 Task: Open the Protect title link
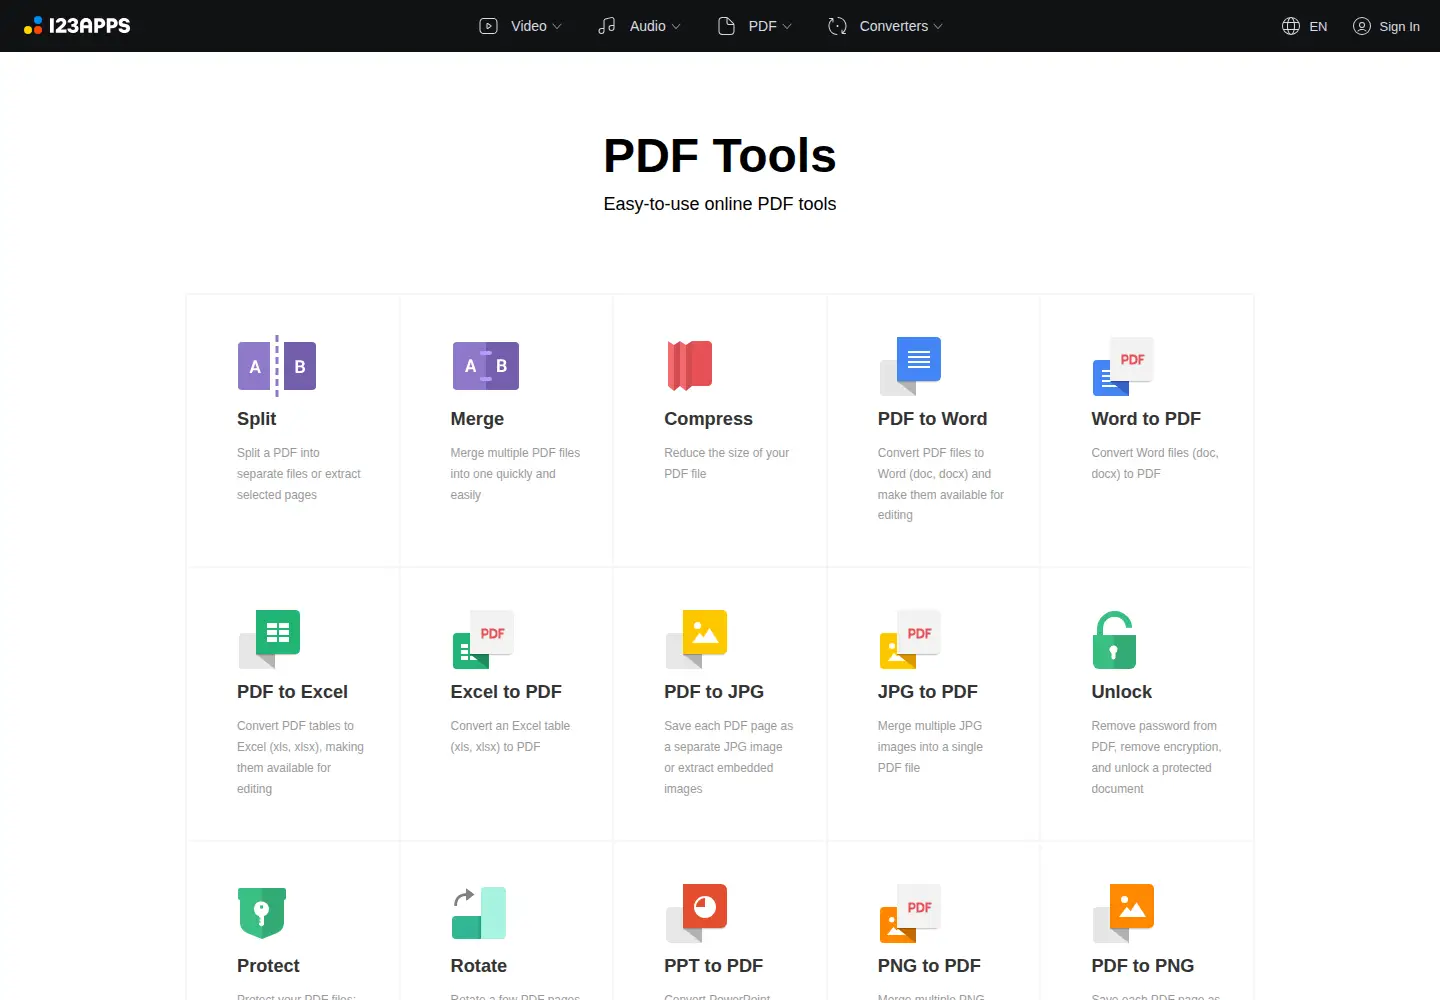(x=268, y=966)
